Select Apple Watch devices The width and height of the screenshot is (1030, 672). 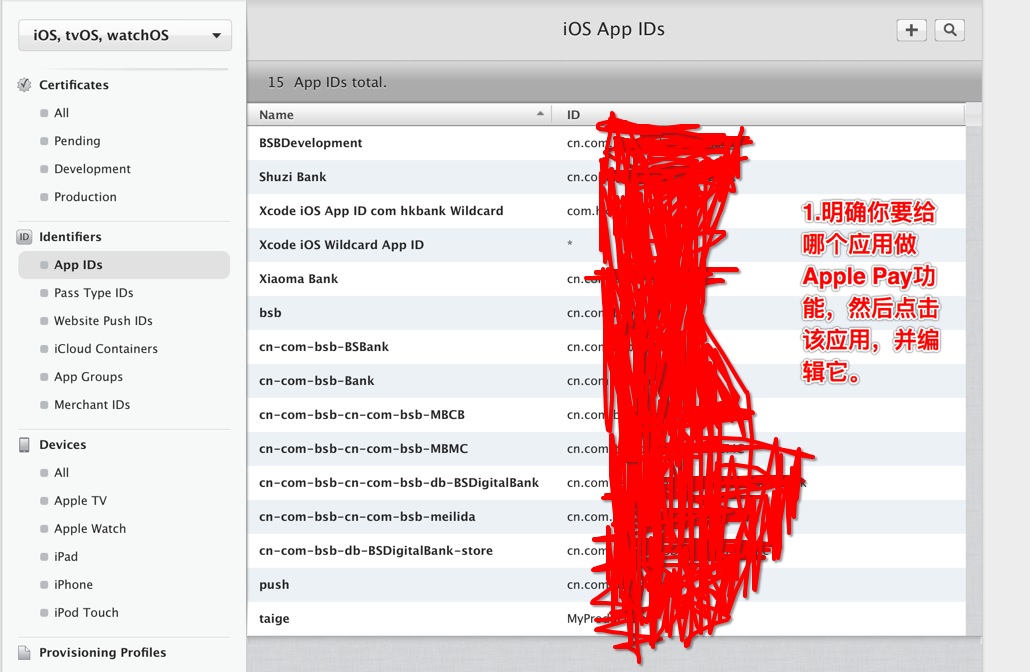pyautogui.click(x=90, y=529)
